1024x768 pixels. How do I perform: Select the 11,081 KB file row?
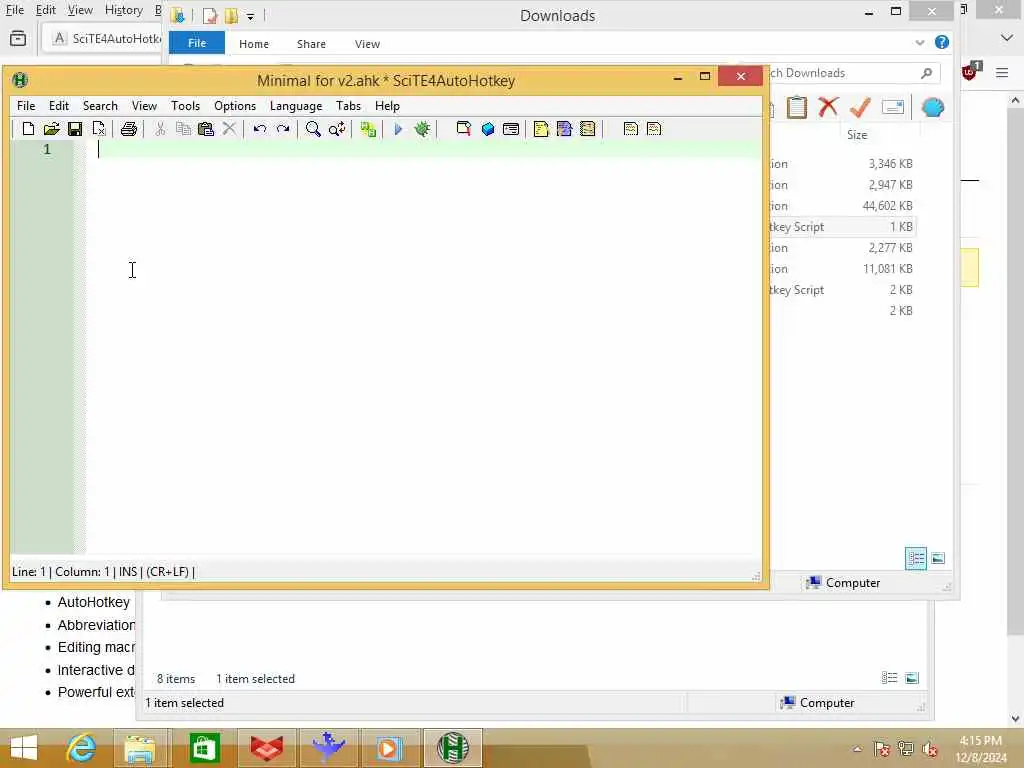tap(842, 268)
